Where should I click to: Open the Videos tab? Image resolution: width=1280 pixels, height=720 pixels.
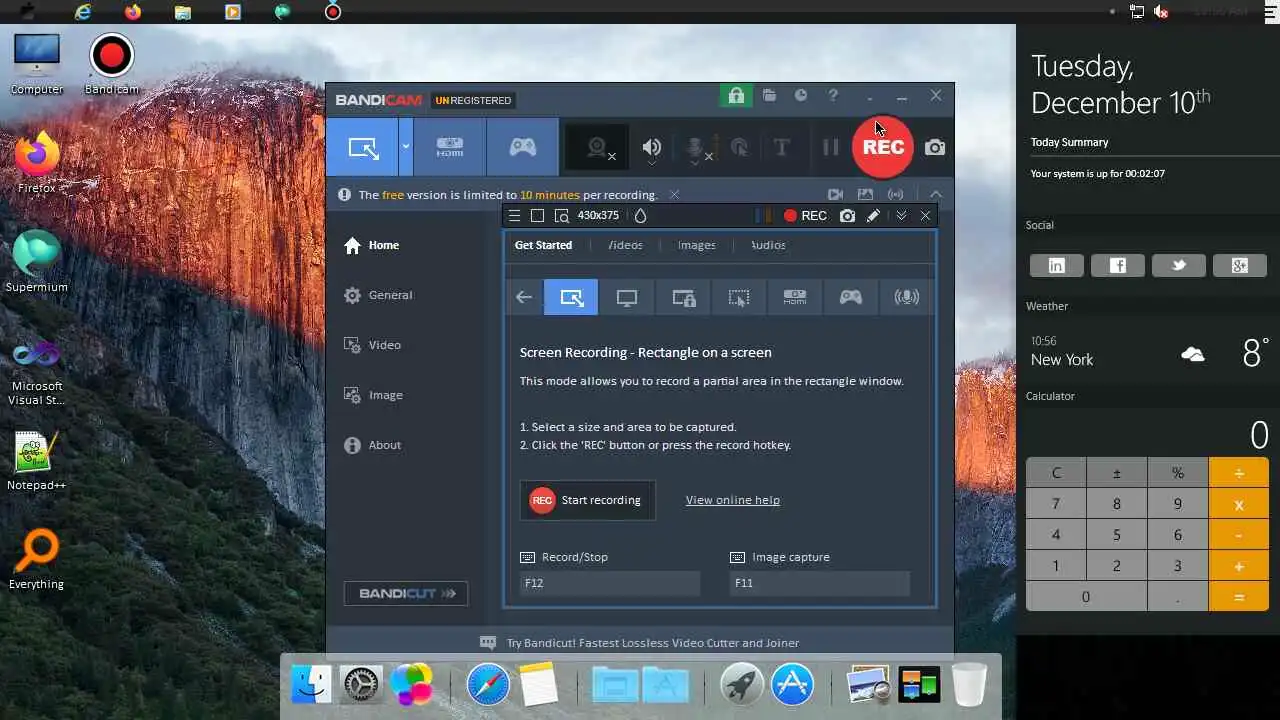pyautogui.click(x=625, y=245)
